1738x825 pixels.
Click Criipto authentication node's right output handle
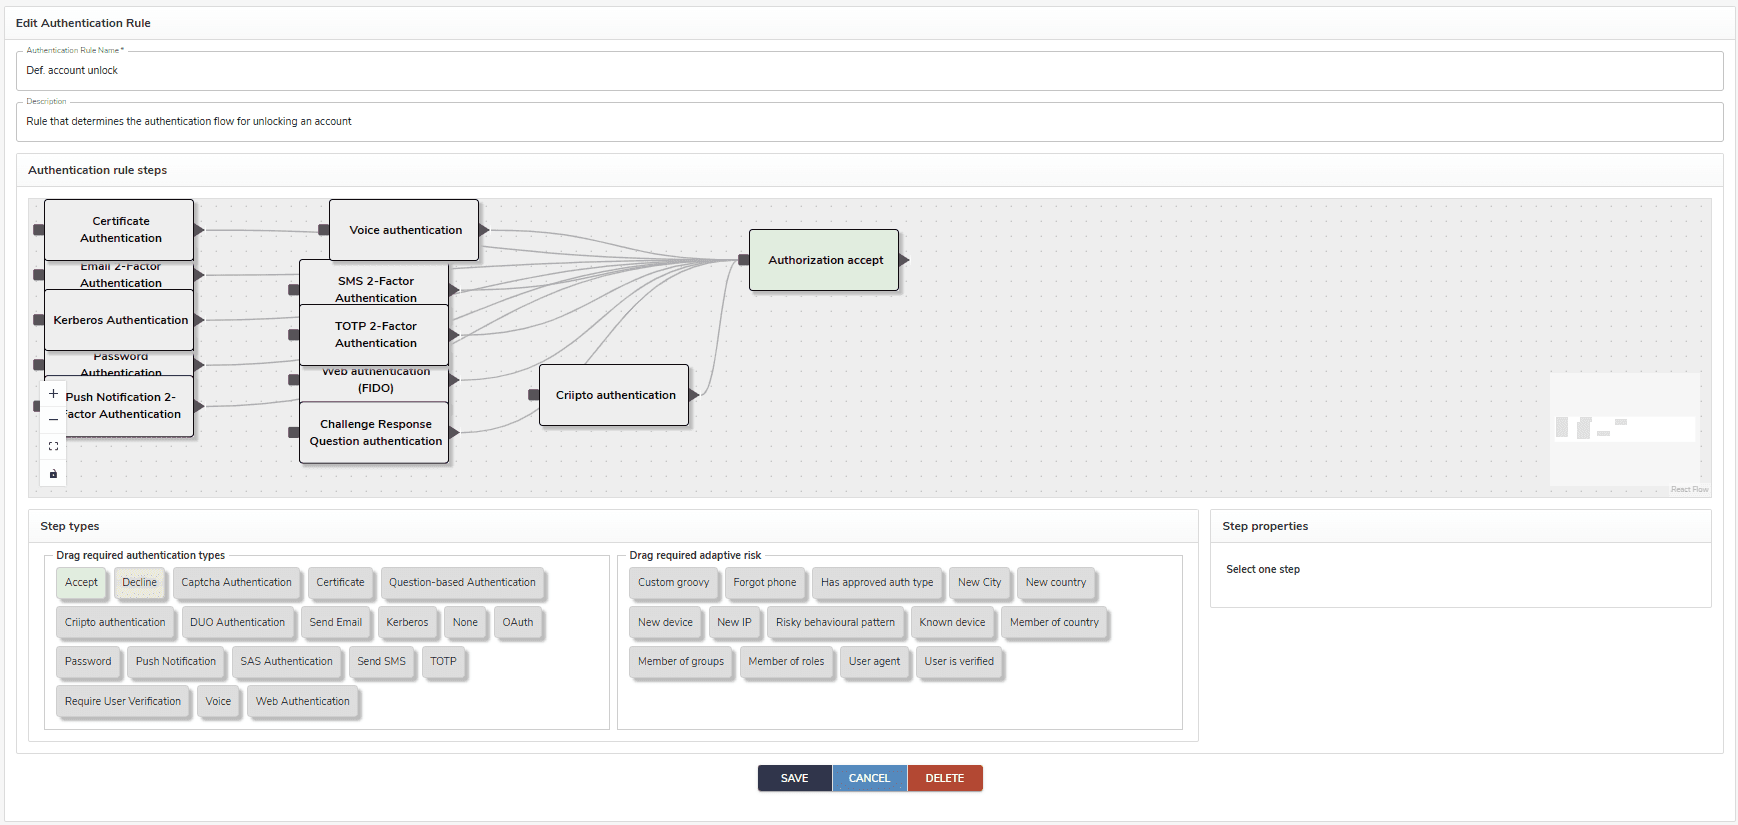click(x=694, y=395)
